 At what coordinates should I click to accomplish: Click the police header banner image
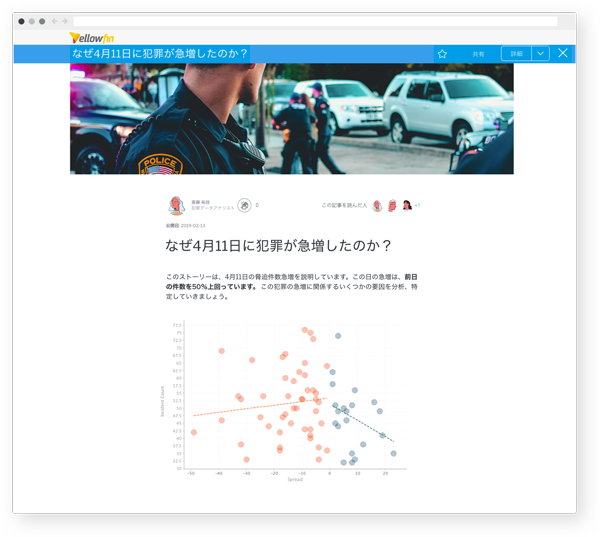[291, 119]
